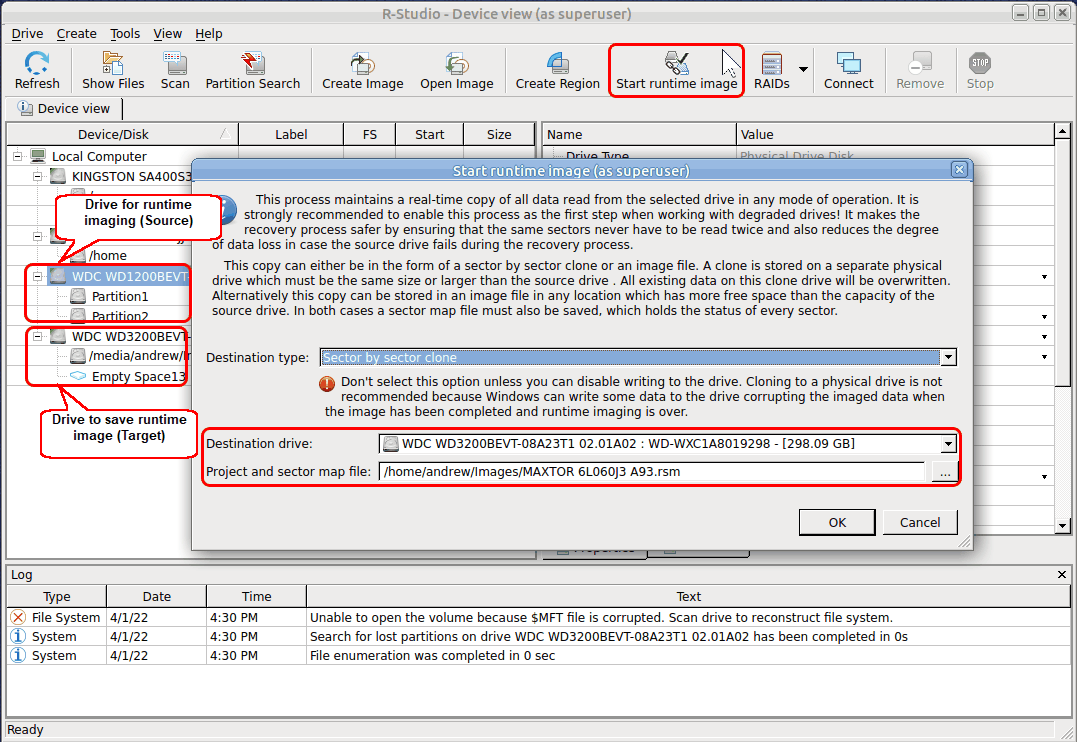
Task: Click the Size column header
Action: 499,135
